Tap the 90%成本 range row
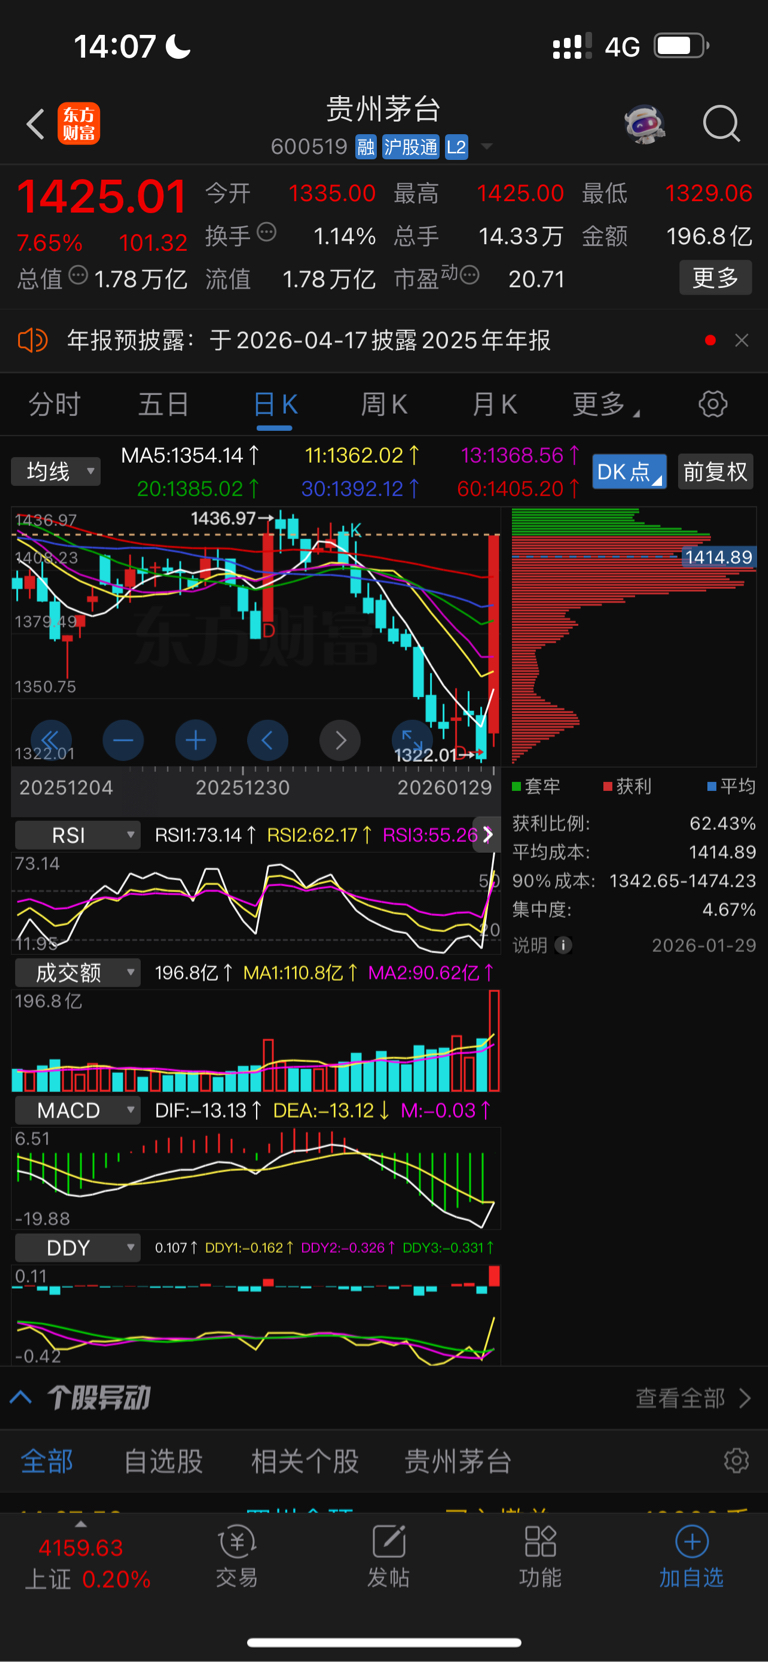Viewport: 768px width, 1662px height. [x=634, y=881]
